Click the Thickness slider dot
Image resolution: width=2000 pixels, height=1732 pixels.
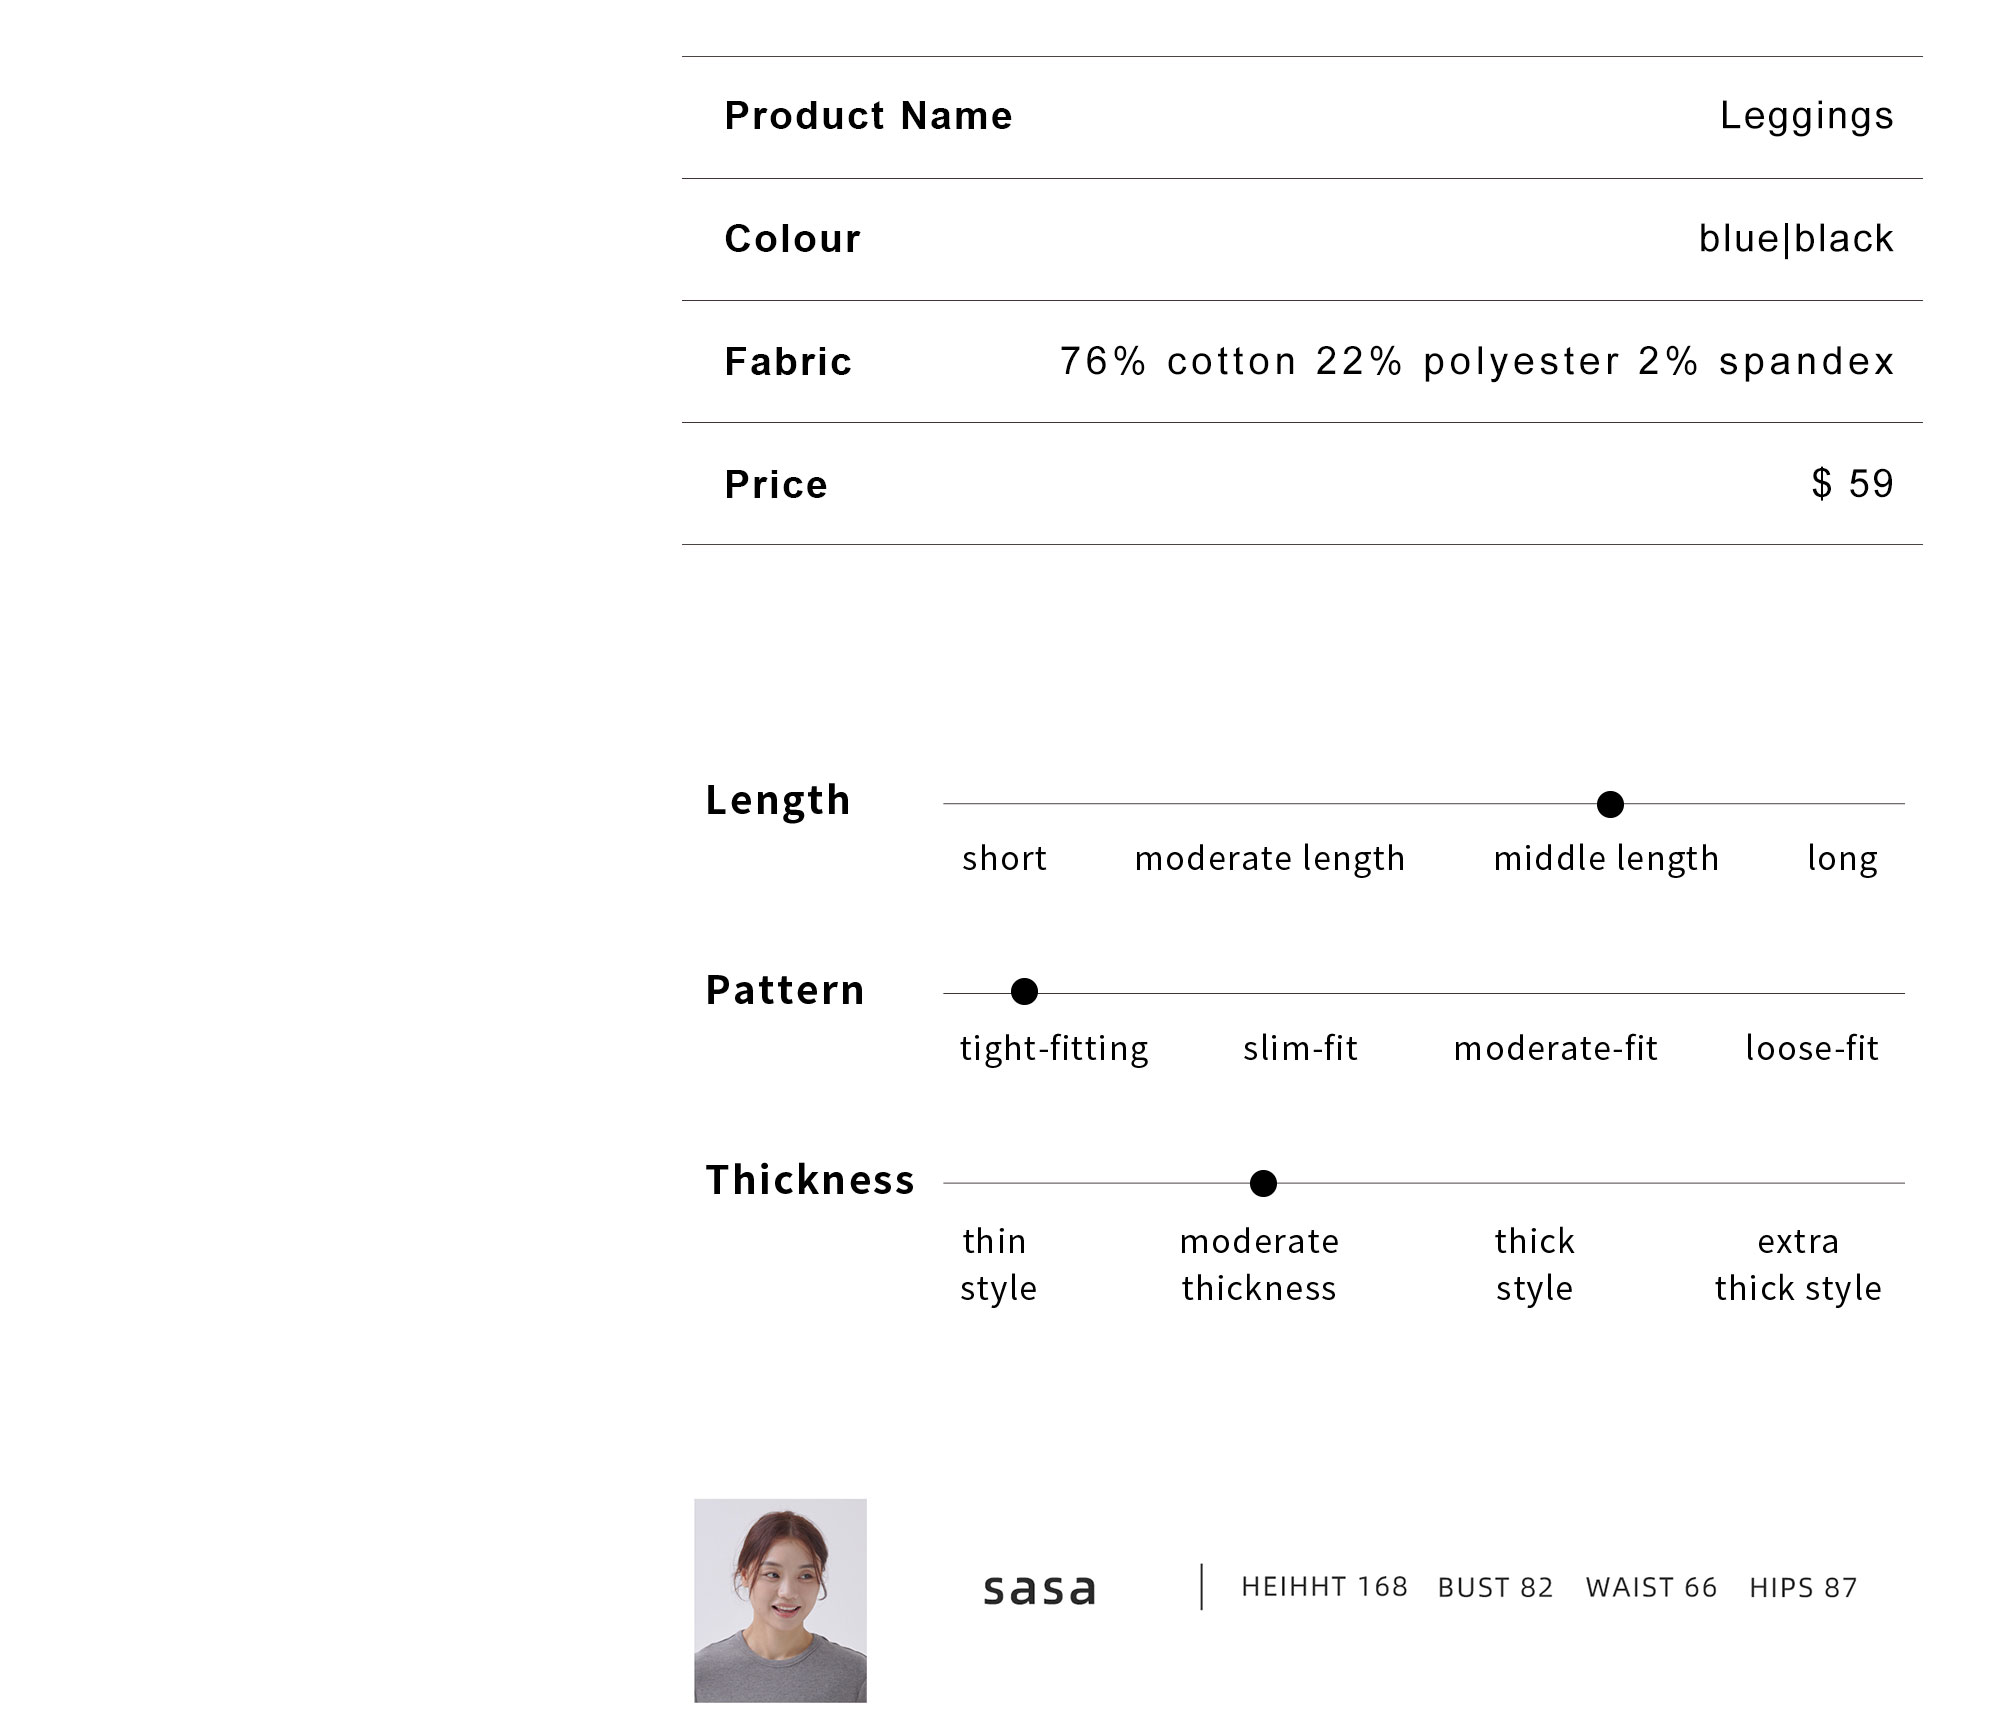click(x=1263, y=1184)
